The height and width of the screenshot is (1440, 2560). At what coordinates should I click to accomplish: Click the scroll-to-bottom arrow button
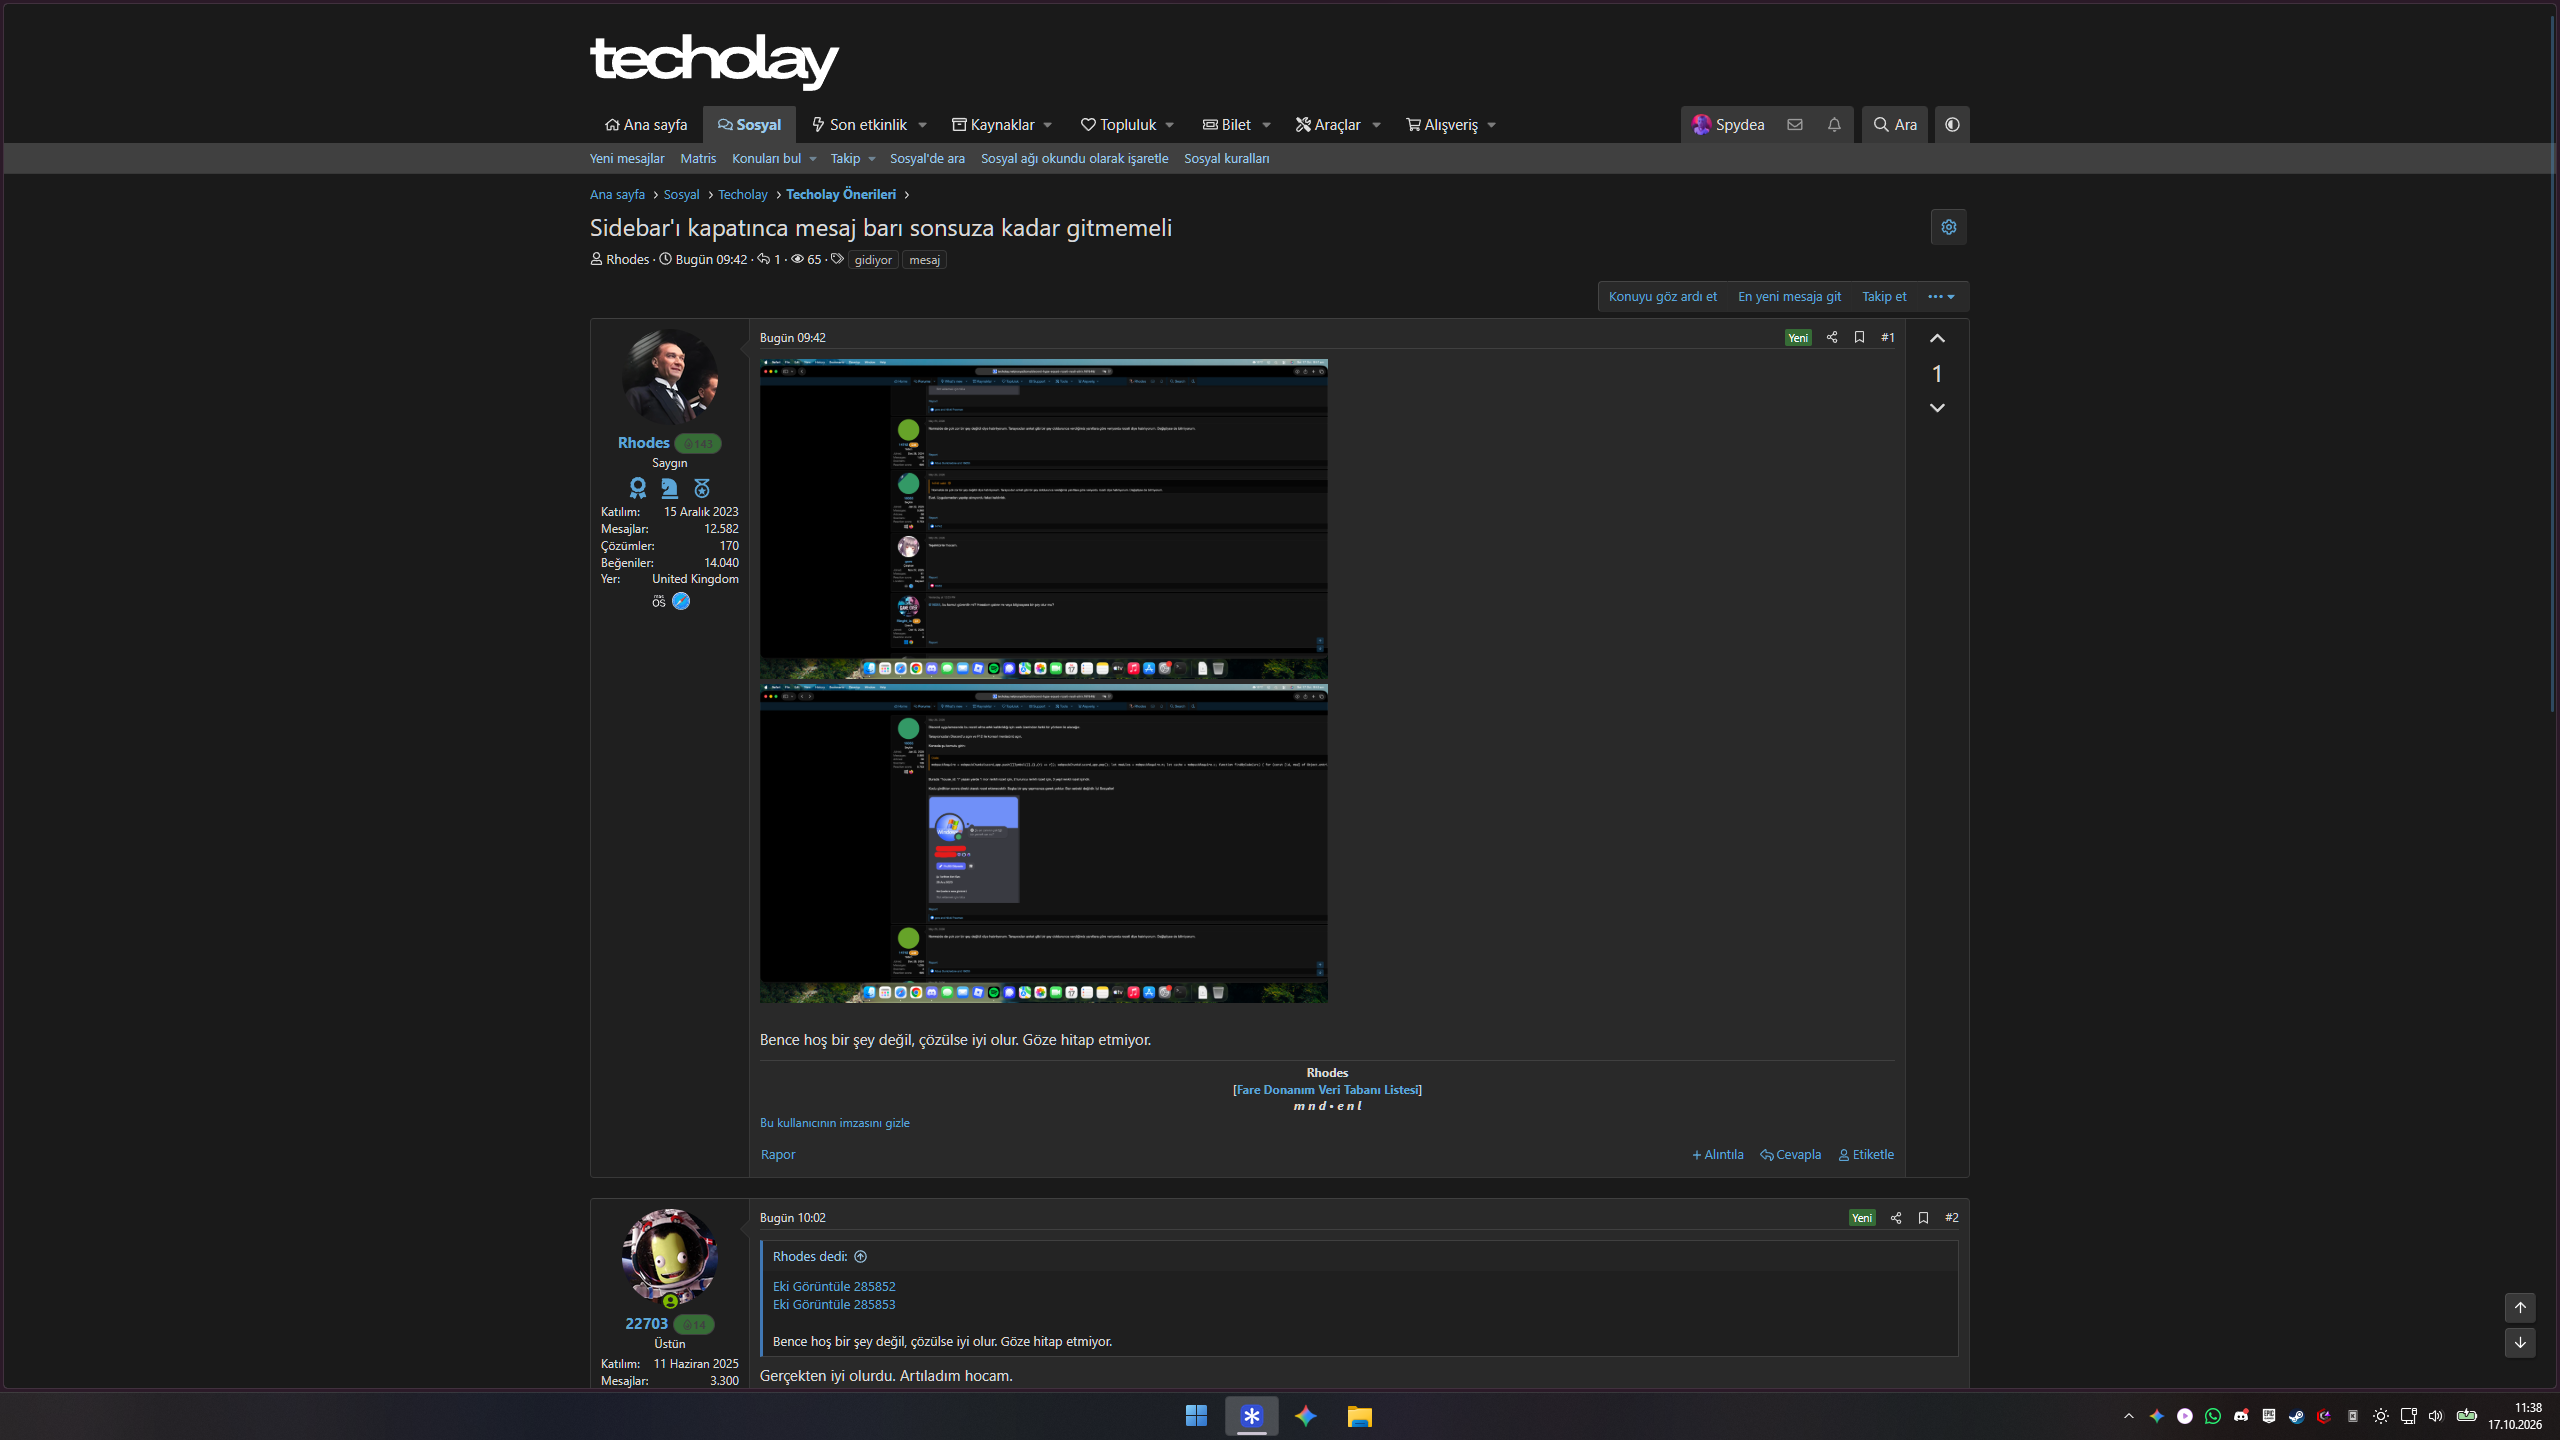point(2520,1343)
